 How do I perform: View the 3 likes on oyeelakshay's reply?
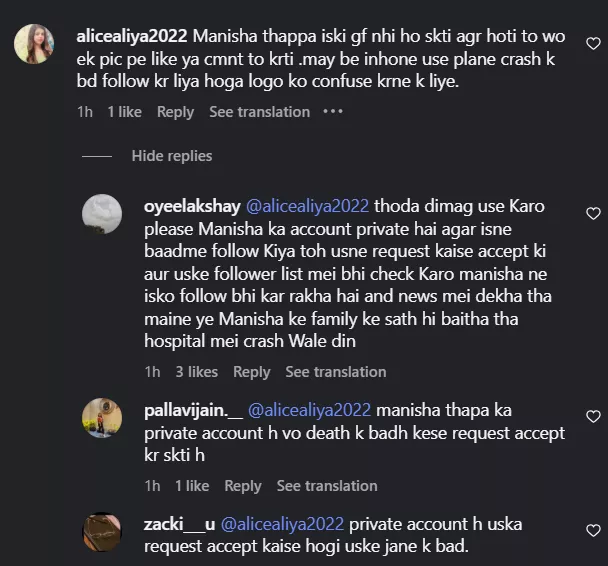point(196,372)
